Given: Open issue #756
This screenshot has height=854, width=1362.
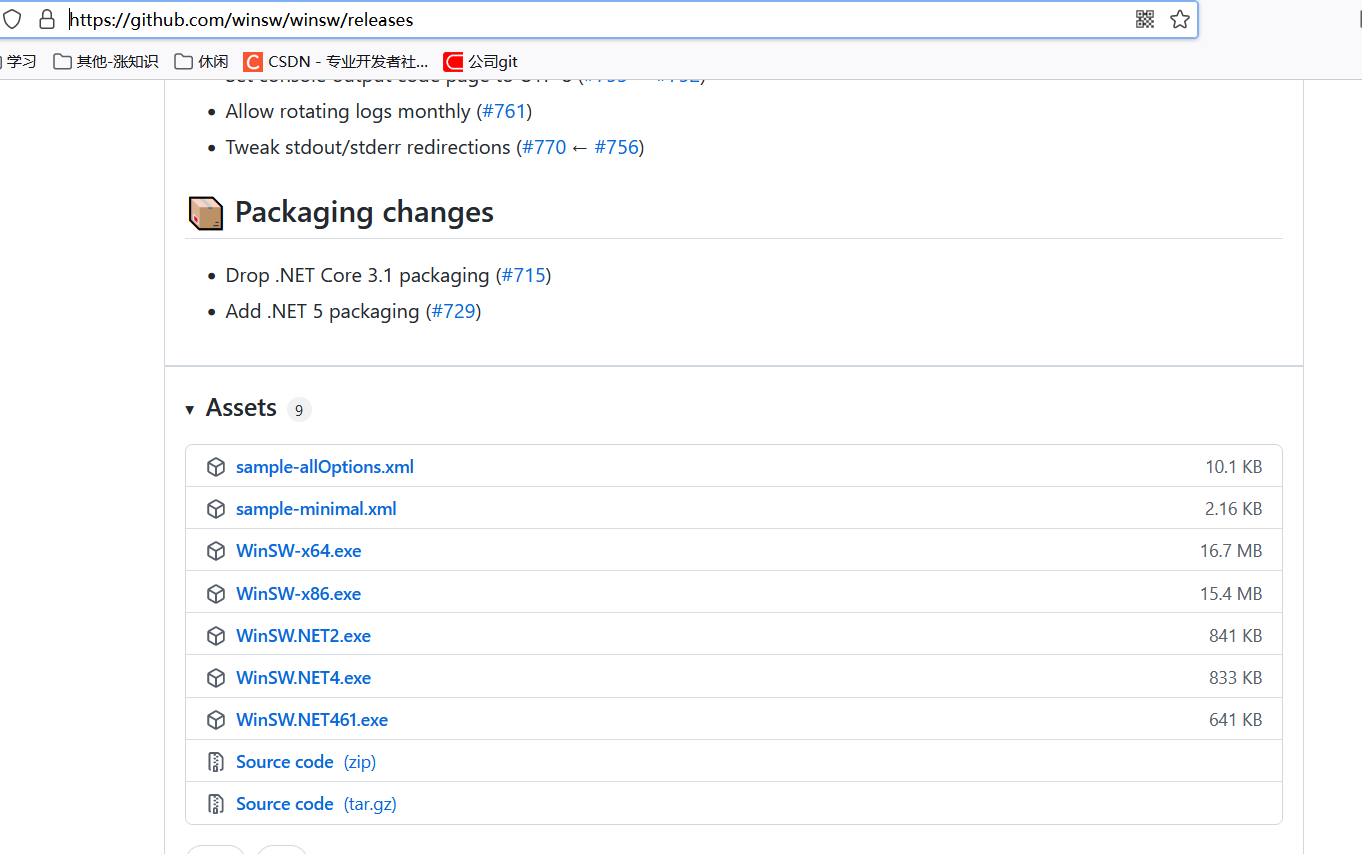Looking at the screenshot, I should click(x=616, y=147).
